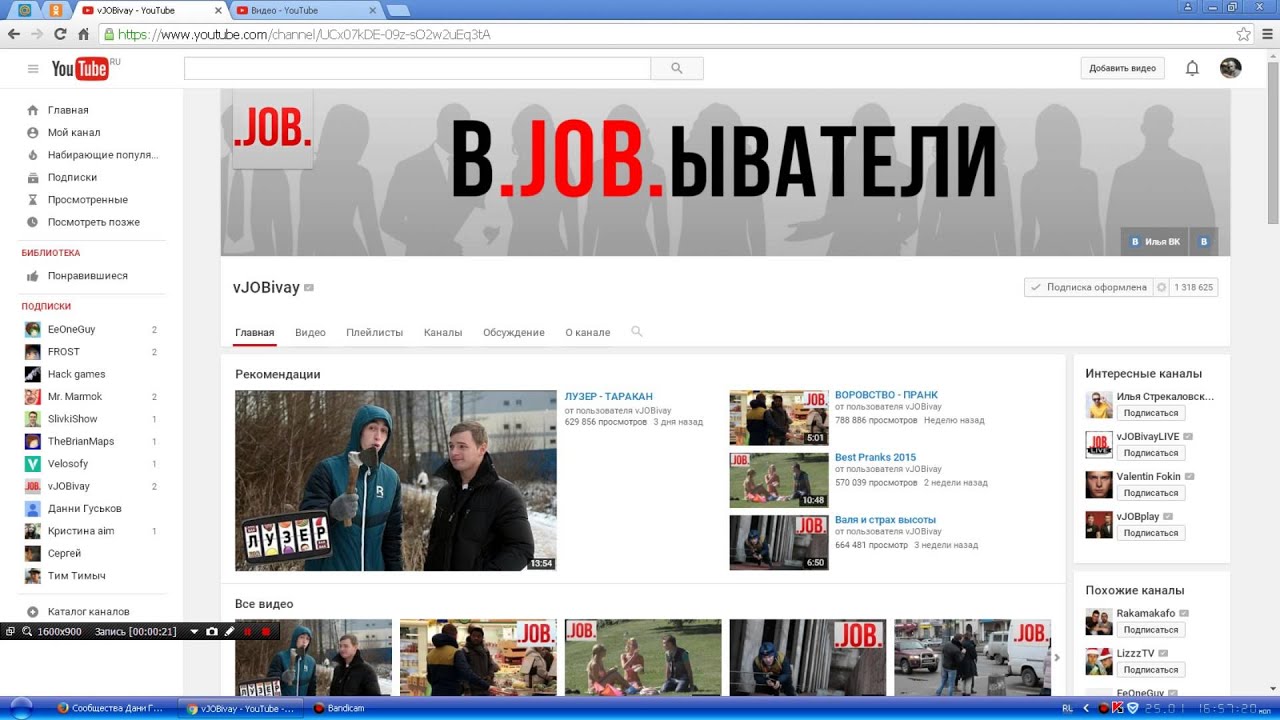Open the 6:50 Валя video thumbnail
Viewport: 1280px width, 720px height.
pos(779,542)
